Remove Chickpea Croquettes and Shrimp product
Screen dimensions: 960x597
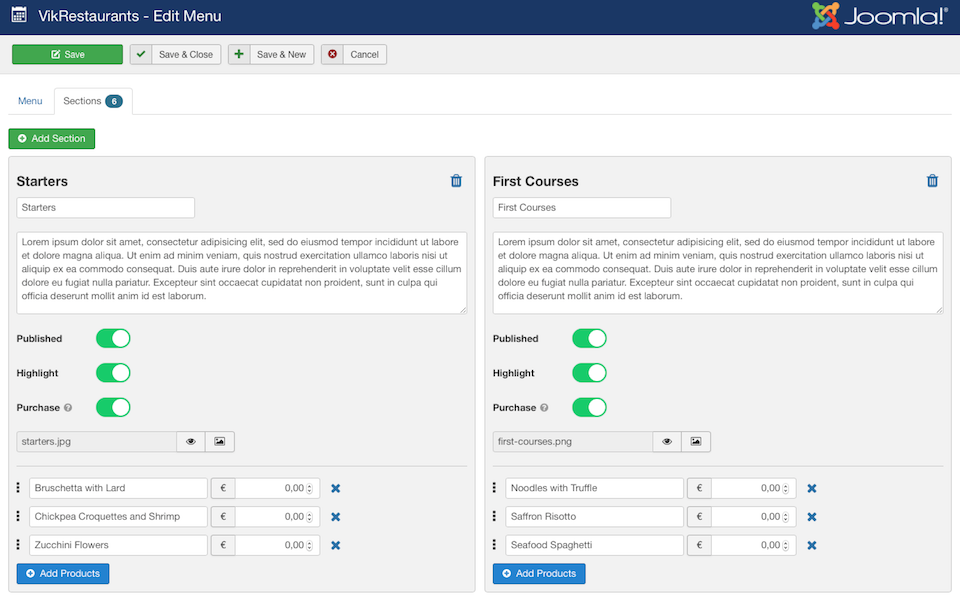pyautogui.click(x=336, y=517)
